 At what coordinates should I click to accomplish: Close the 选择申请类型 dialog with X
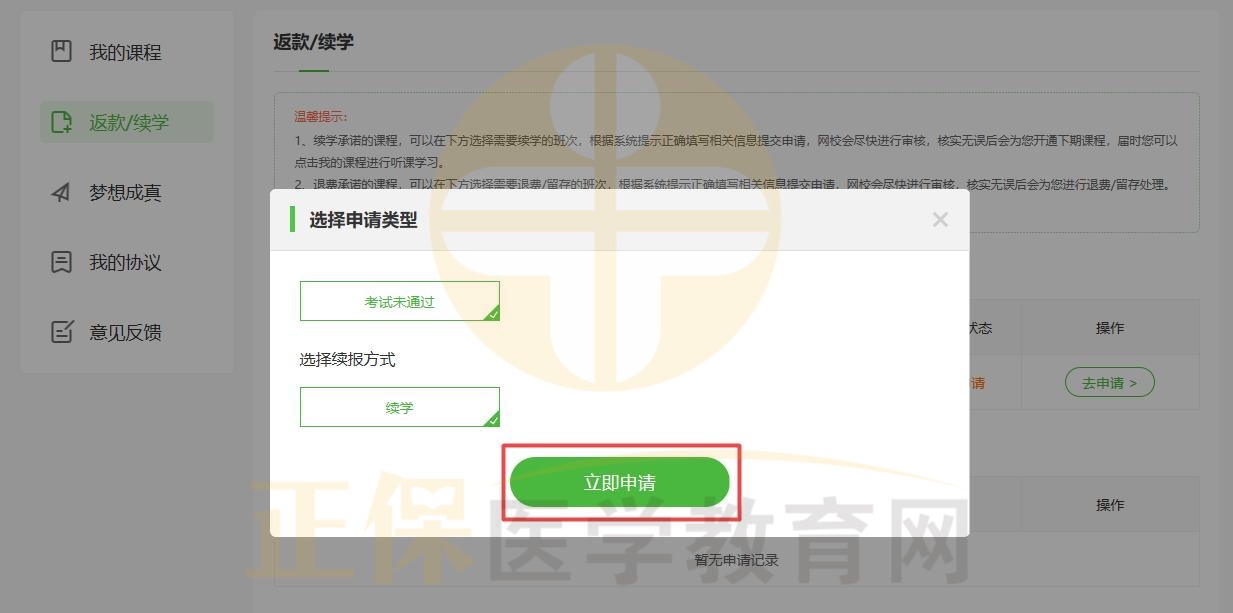940,220
